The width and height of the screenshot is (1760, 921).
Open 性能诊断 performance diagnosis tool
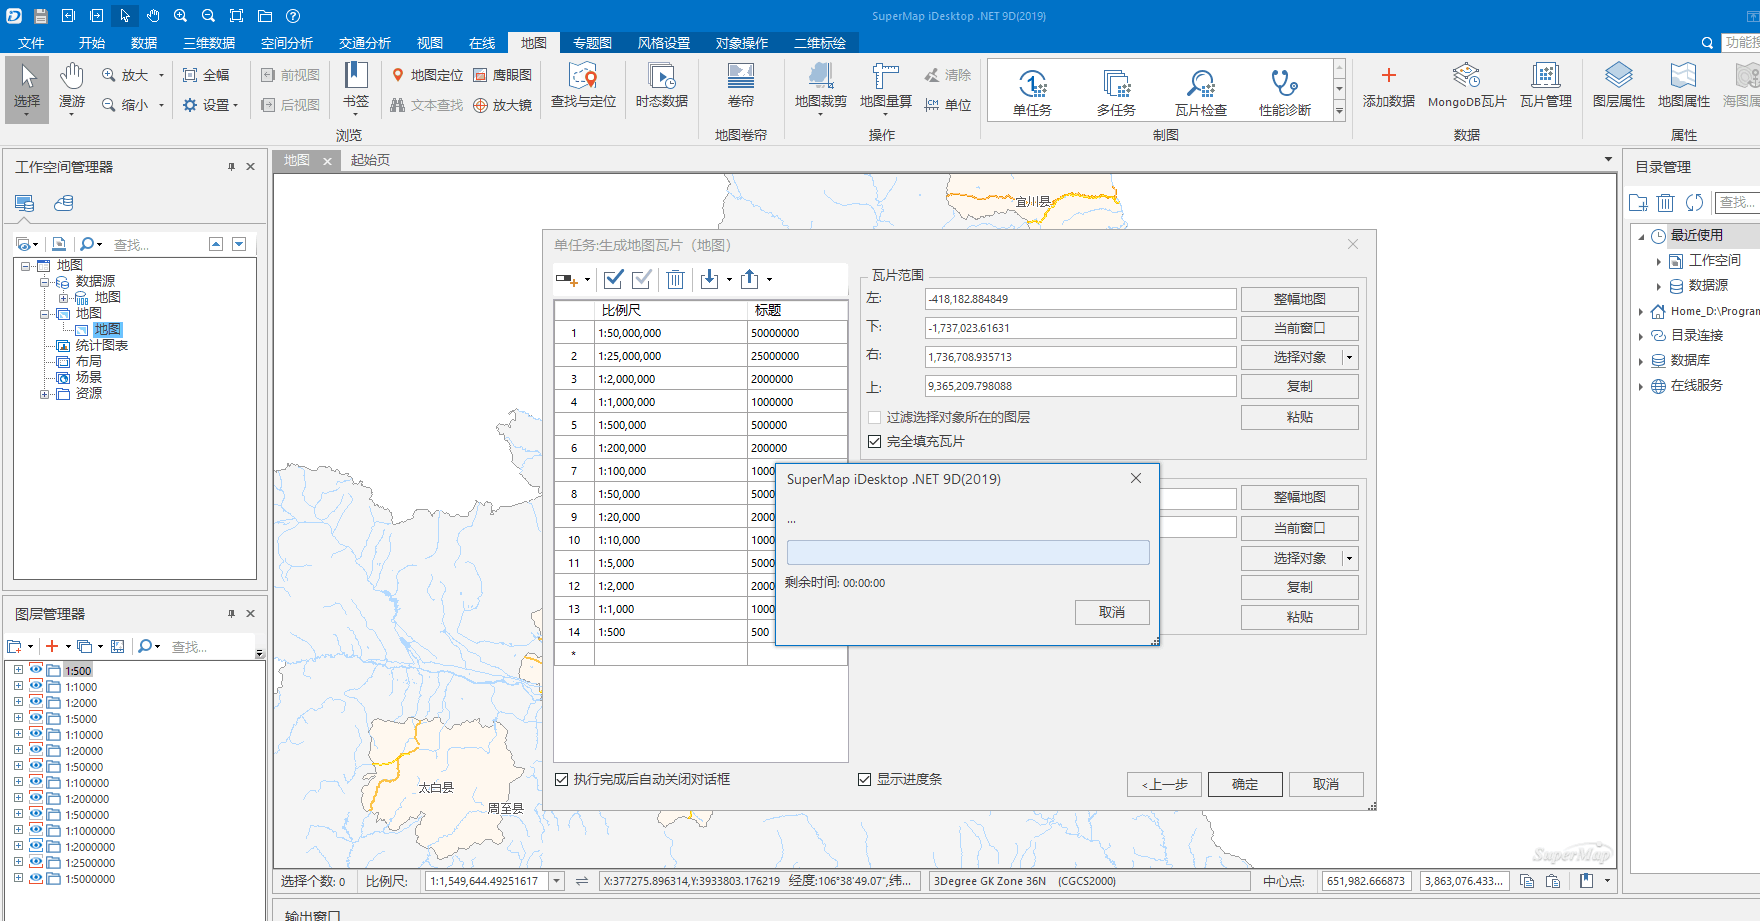coord(1284,91)
